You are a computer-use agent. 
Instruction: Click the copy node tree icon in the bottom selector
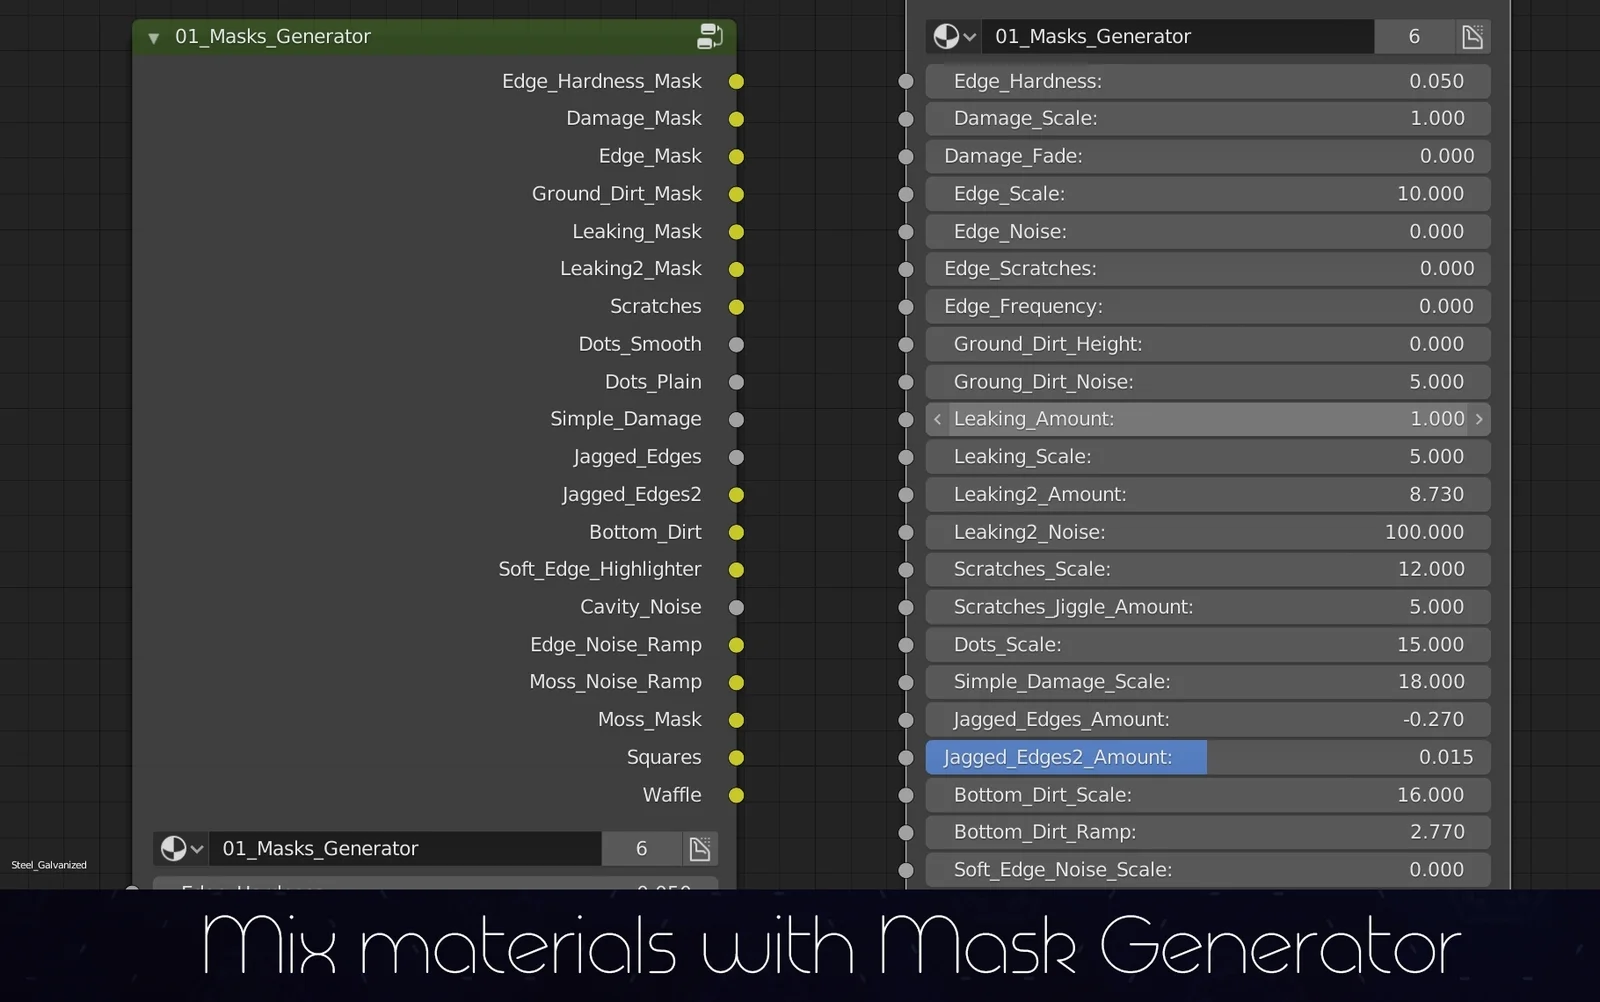[x=699, y=848]
